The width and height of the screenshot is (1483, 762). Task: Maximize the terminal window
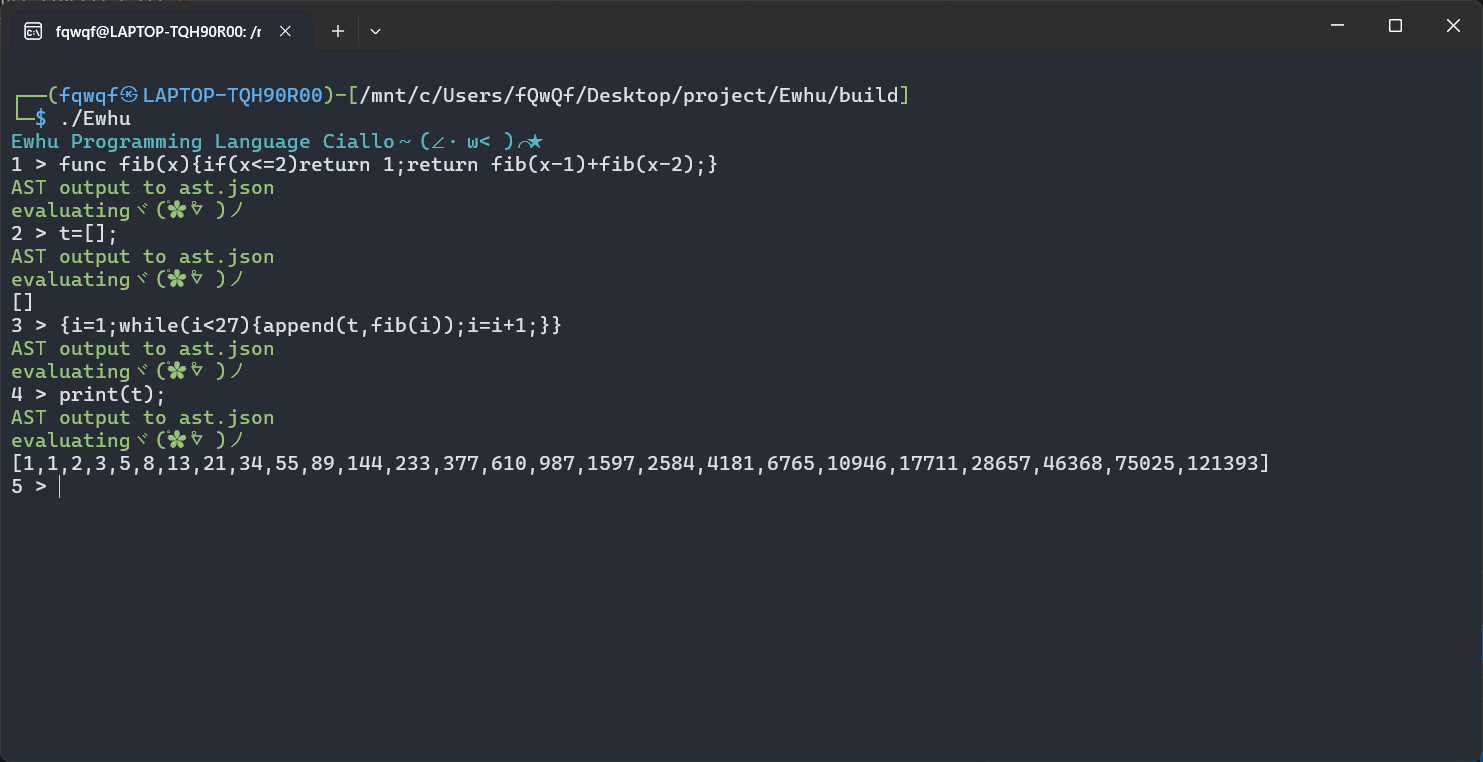click(1395, 26)
